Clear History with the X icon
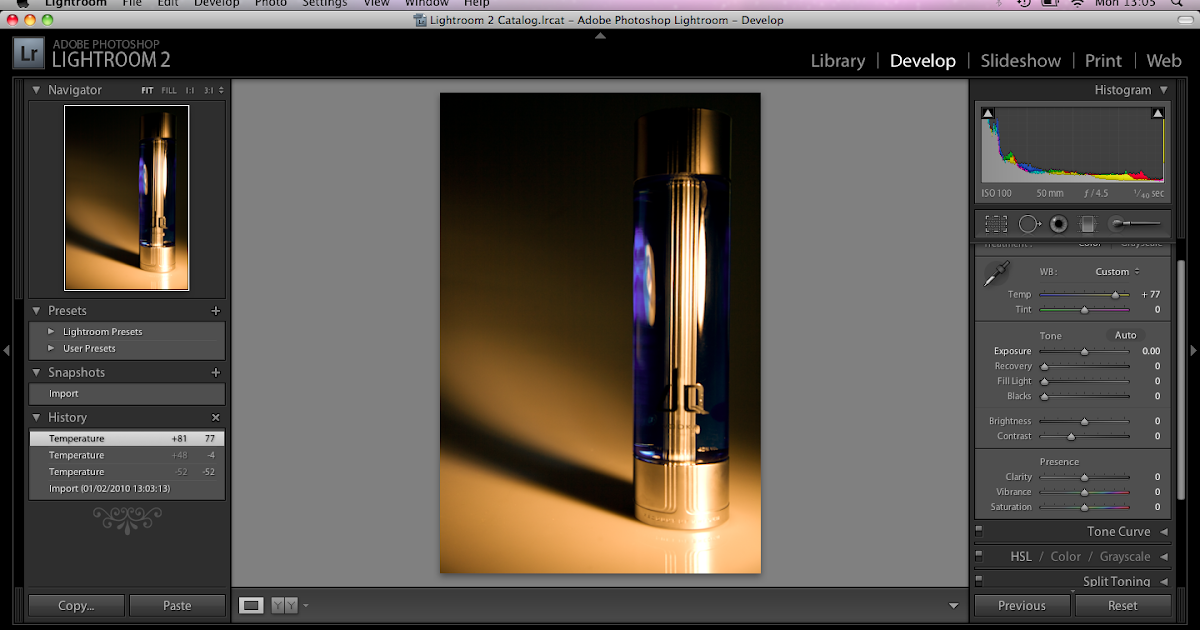Image resolution: width=1200 pixels, height=630 pixels. click(x=215, y=418)
